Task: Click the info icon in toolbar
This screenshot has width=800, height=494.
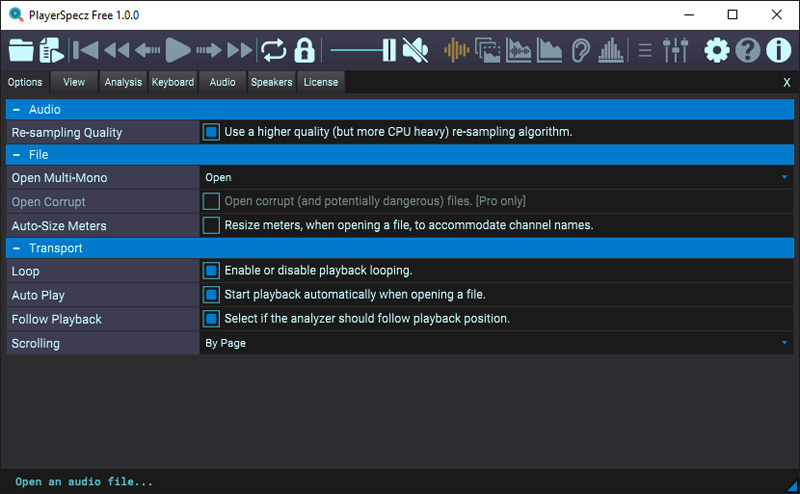Action: tap(778, 50)
